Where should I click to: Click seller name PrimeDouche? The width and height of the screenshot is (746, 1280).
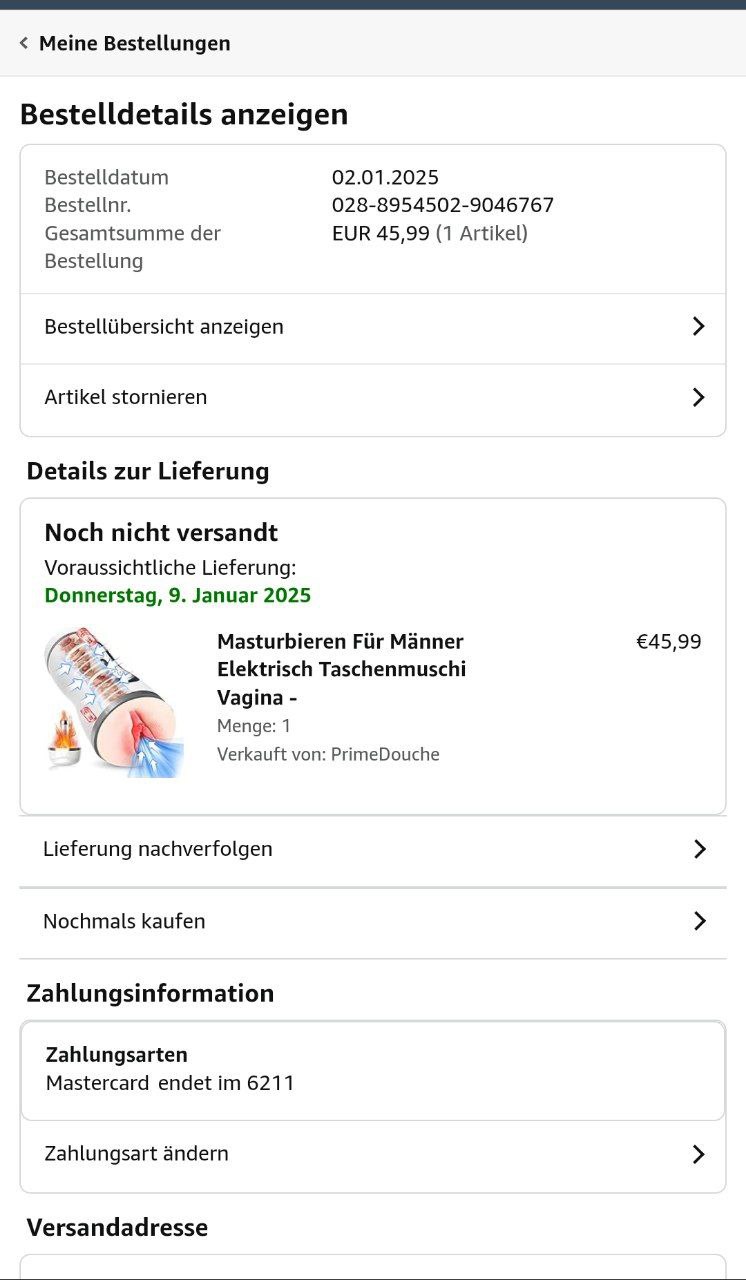click(x=385, y=754)
